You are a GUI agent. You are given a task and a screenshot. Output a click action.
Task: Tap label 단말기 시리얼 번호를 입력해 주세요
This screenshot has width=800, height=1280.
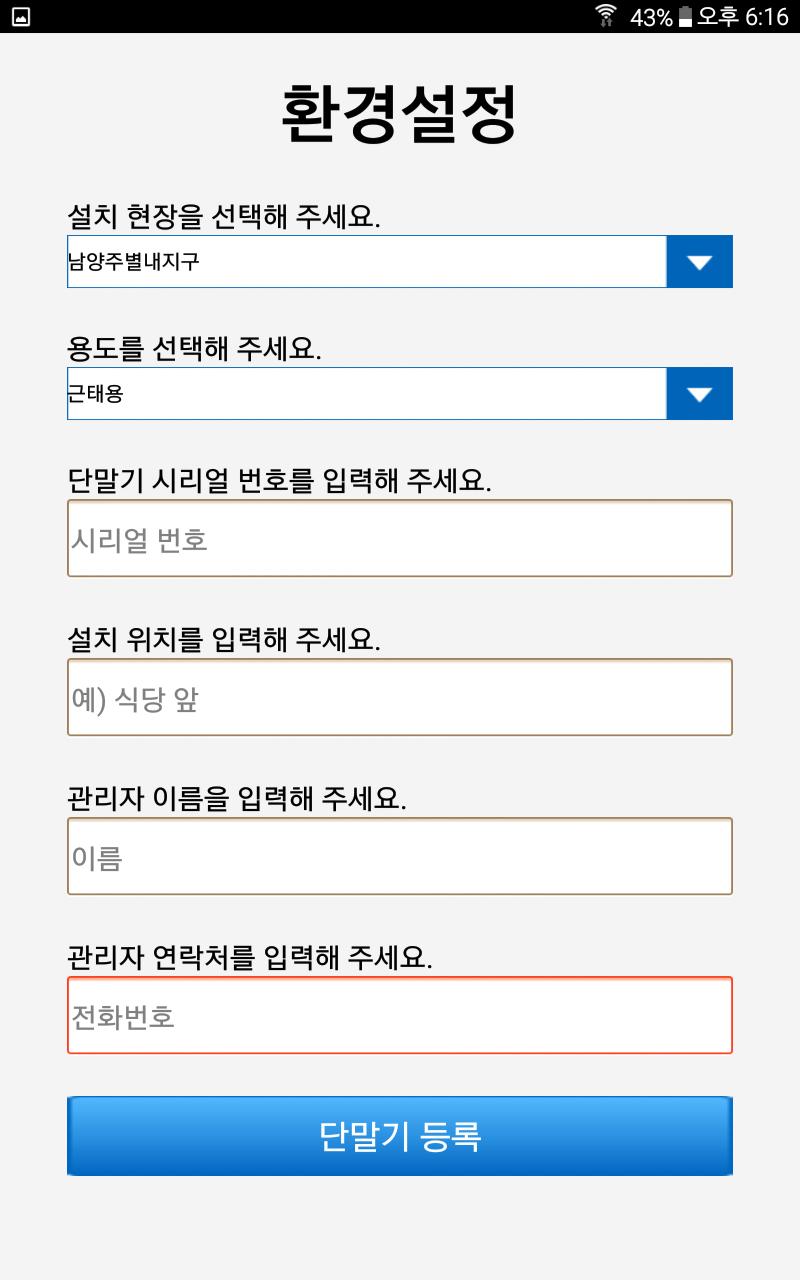pos(279,480)
